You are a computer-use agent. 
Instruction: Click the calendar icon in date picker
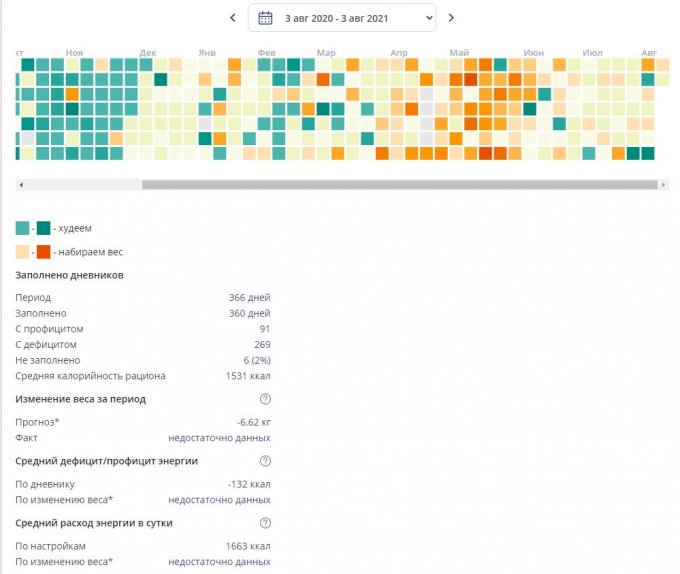coord(265,18)
